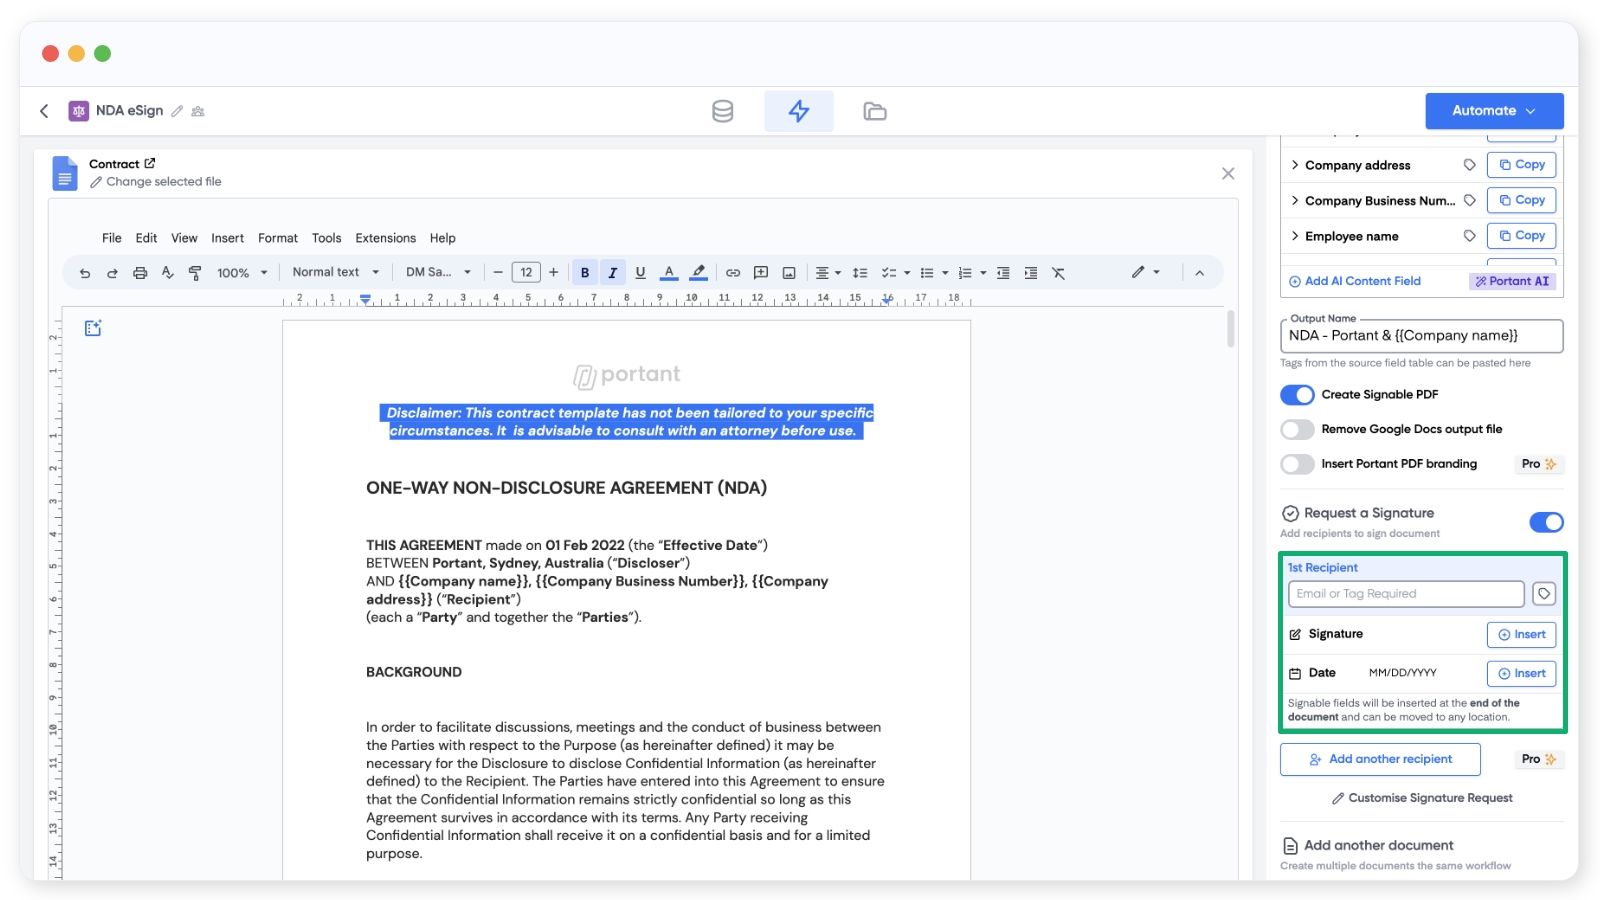Image resolution: width=1600 pixels, height=900 pixels.
Task: Open the Extensions menu
Action: point(385,238)
